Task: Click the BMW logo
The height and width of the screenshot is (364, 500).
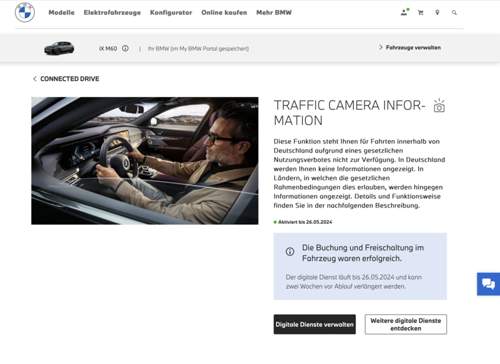Action: click(x=25, y=12)
